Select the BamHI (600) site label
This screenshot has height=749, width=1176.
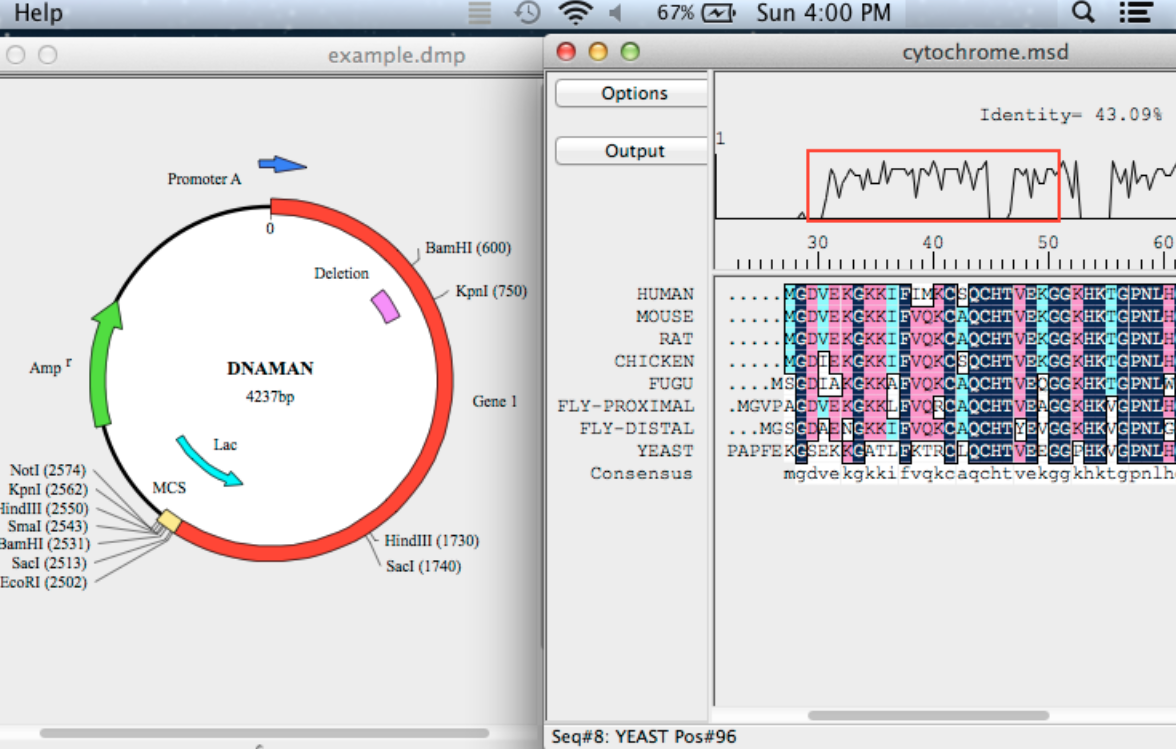[x=468, y=247]
